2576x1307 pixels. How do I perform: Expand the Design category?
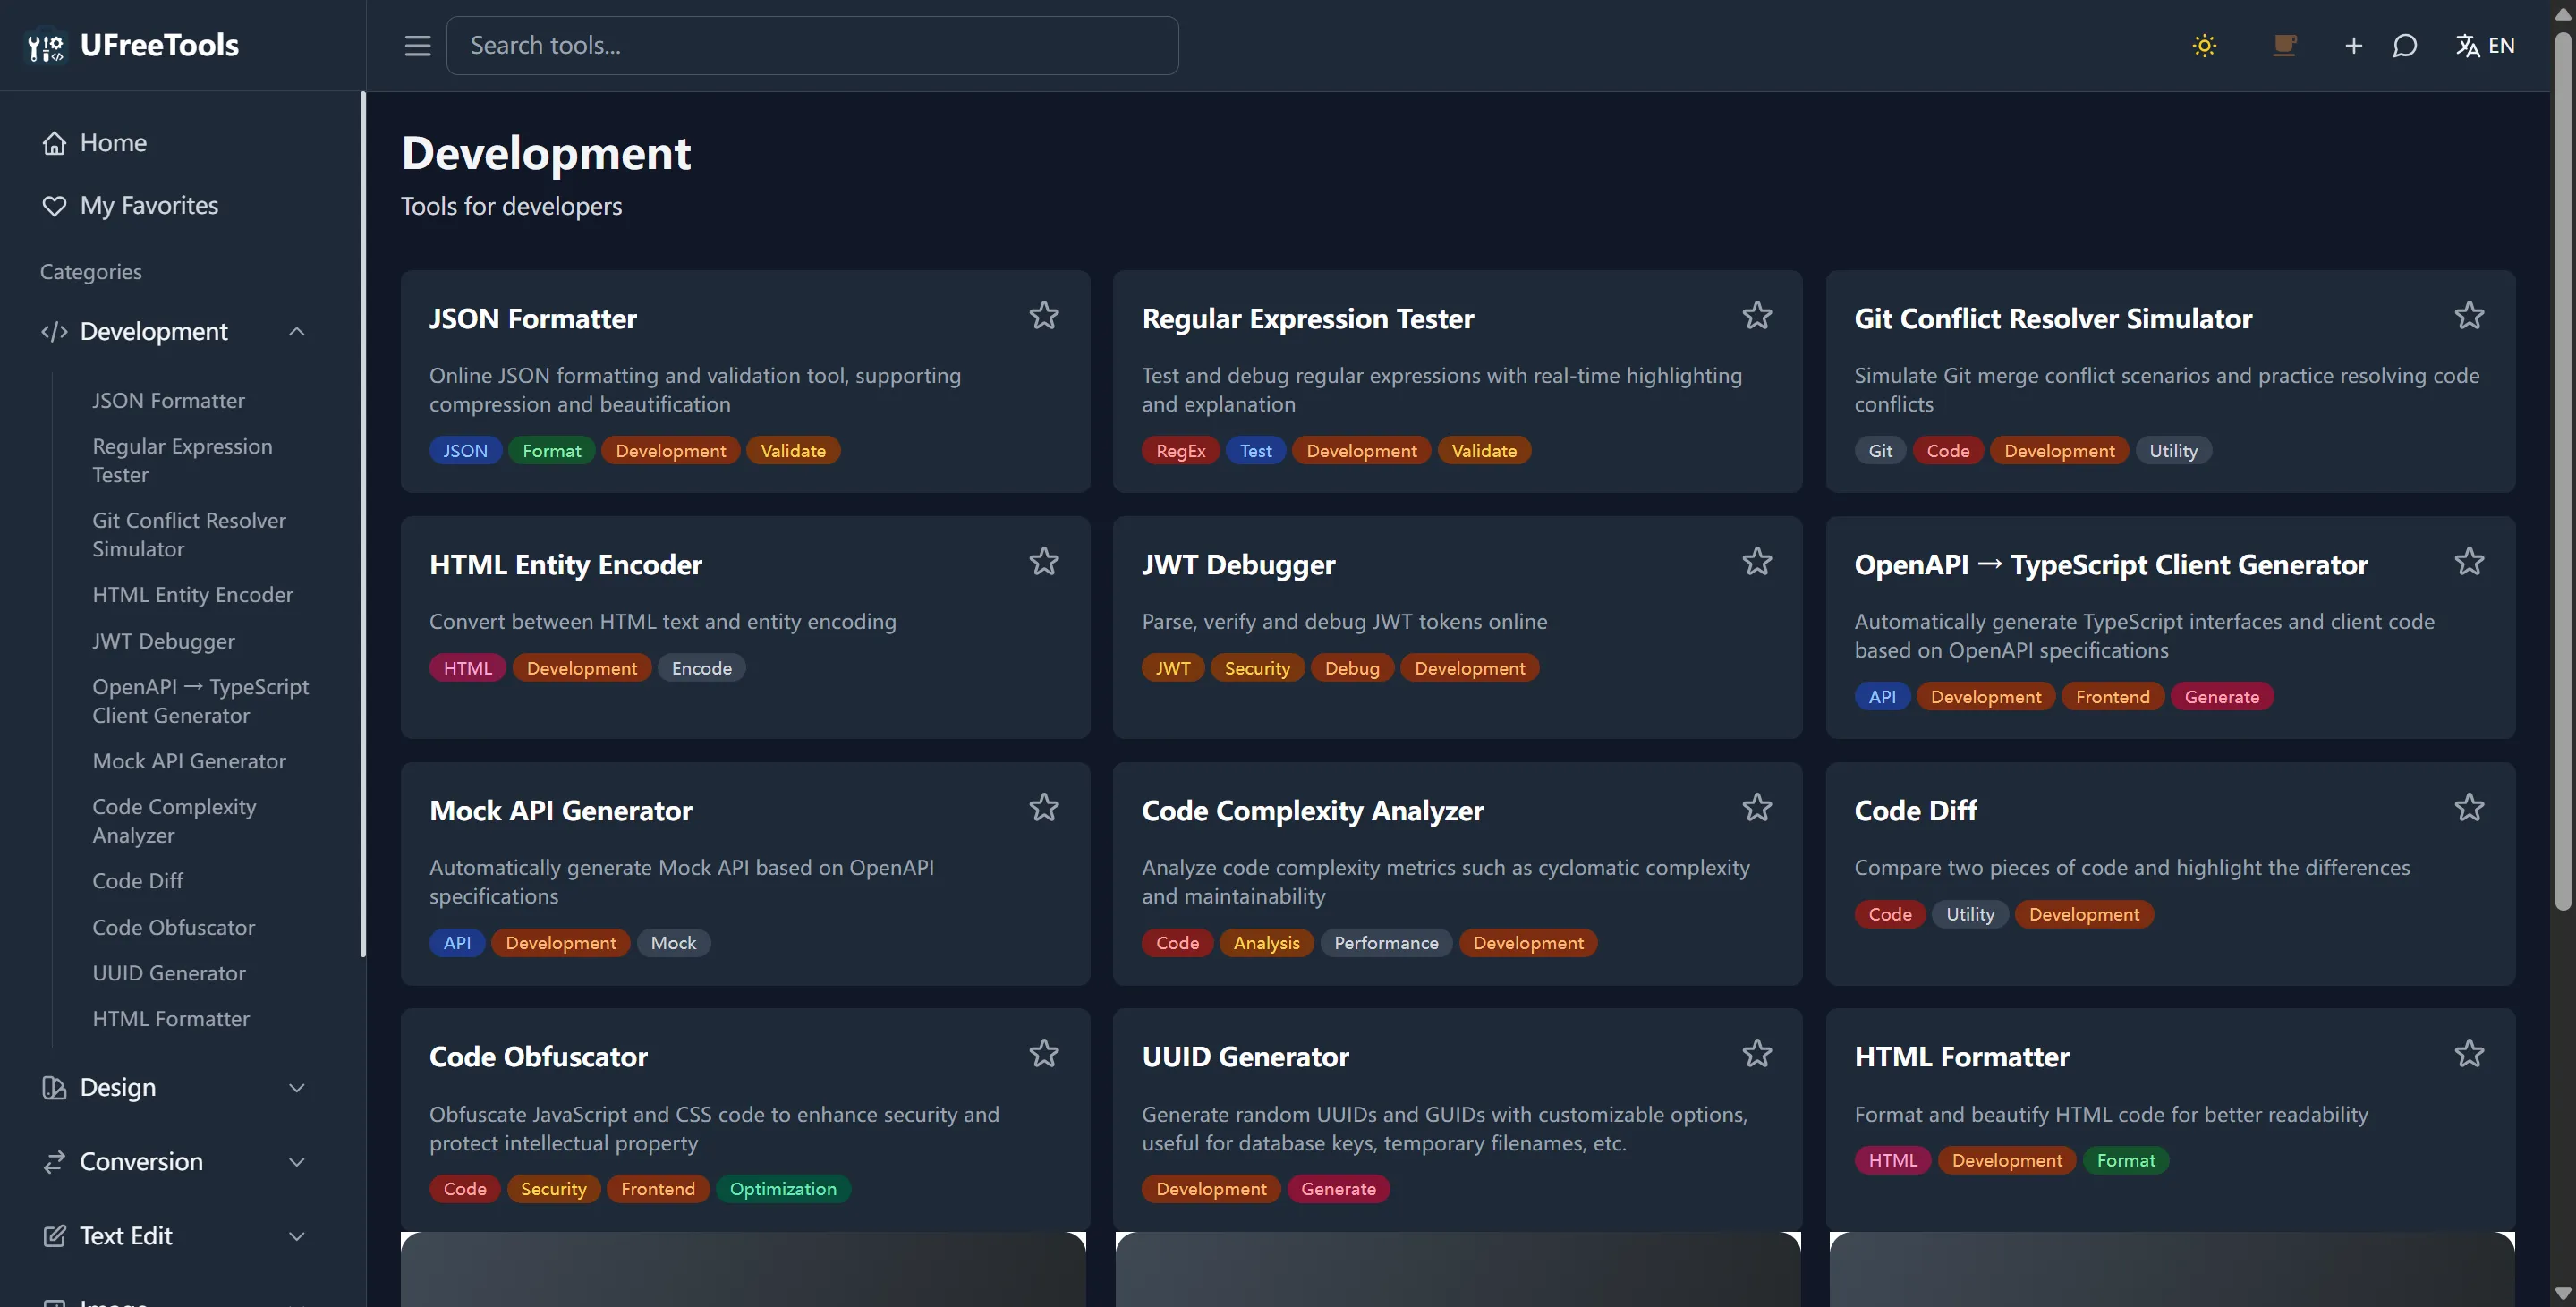pos(296,1088)
